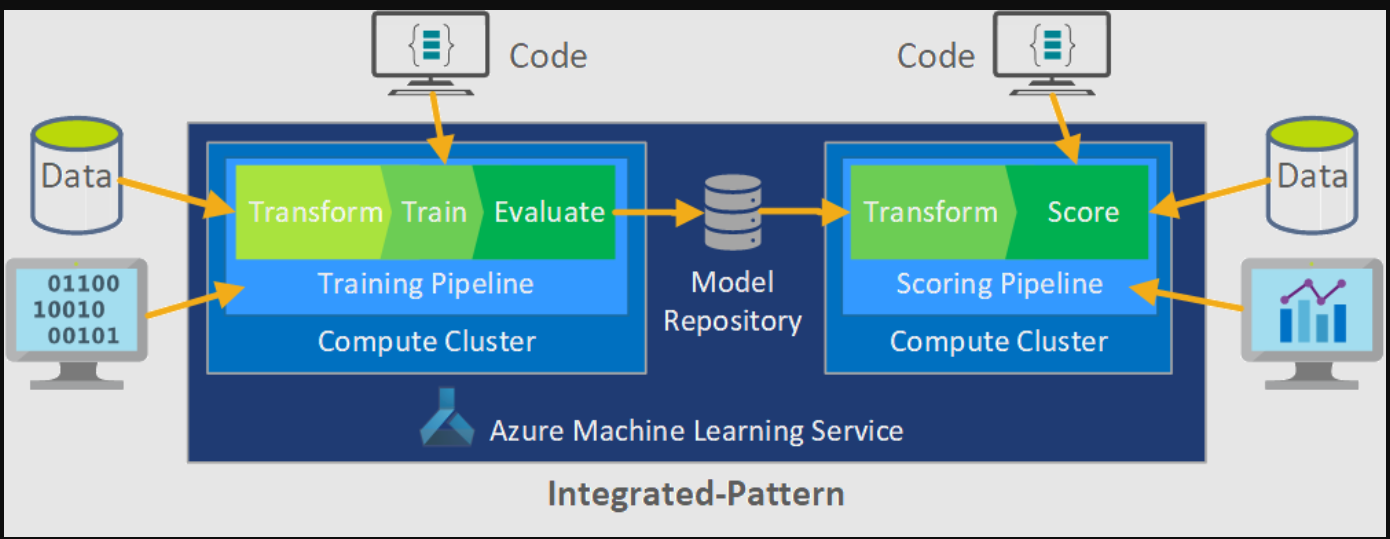Click the Transform step in Training Pipeline
The width and height of the screenshot is (1390, 539).
pos(312,212)
